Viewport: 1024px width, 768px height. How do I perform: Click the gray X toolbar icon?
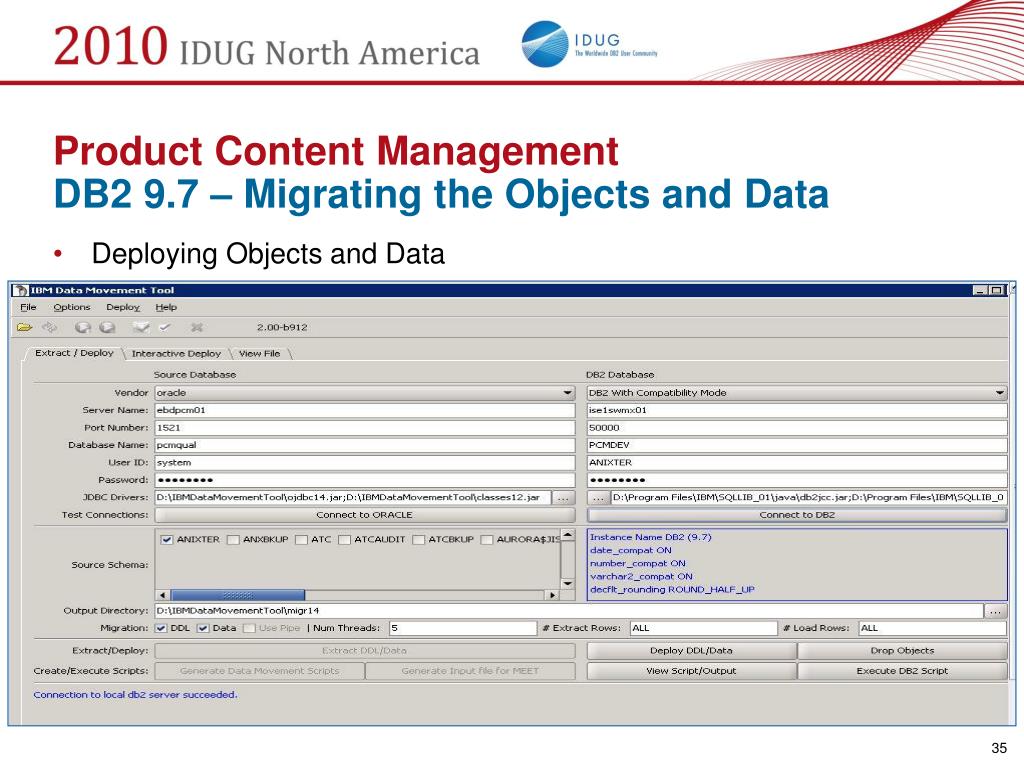click(x=197, y=327)
